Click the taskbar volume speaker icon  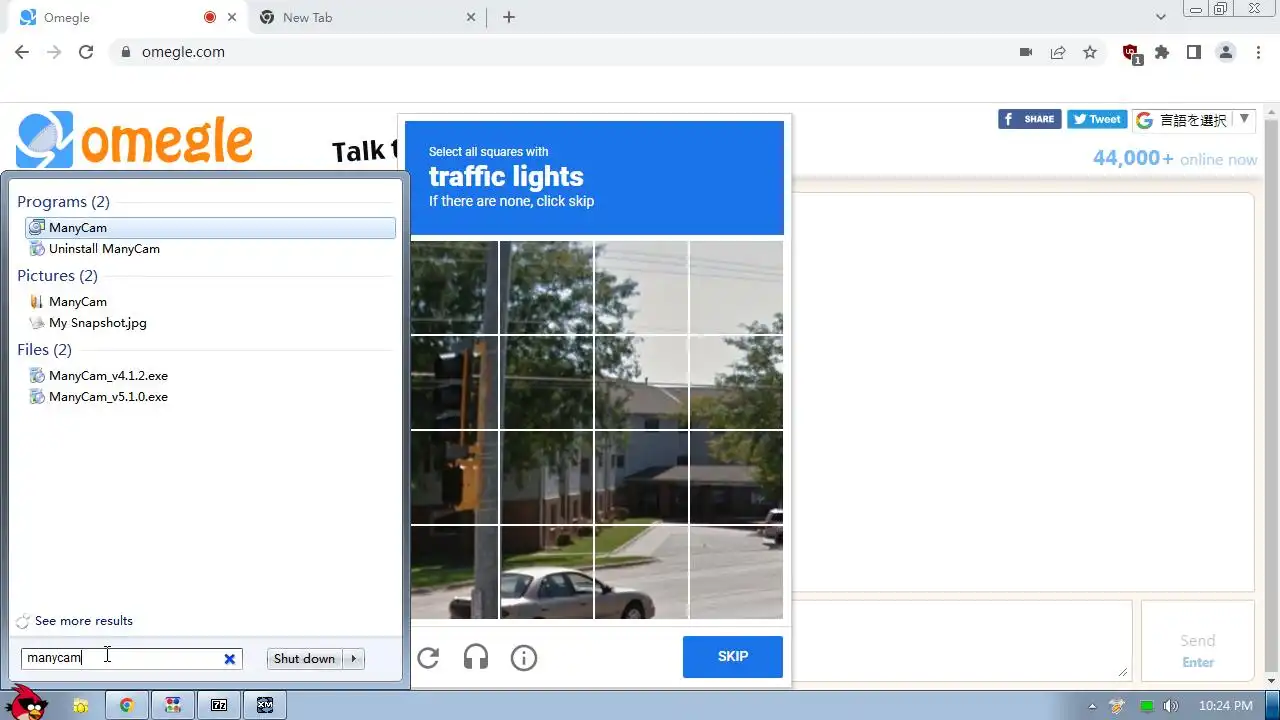1171,706
